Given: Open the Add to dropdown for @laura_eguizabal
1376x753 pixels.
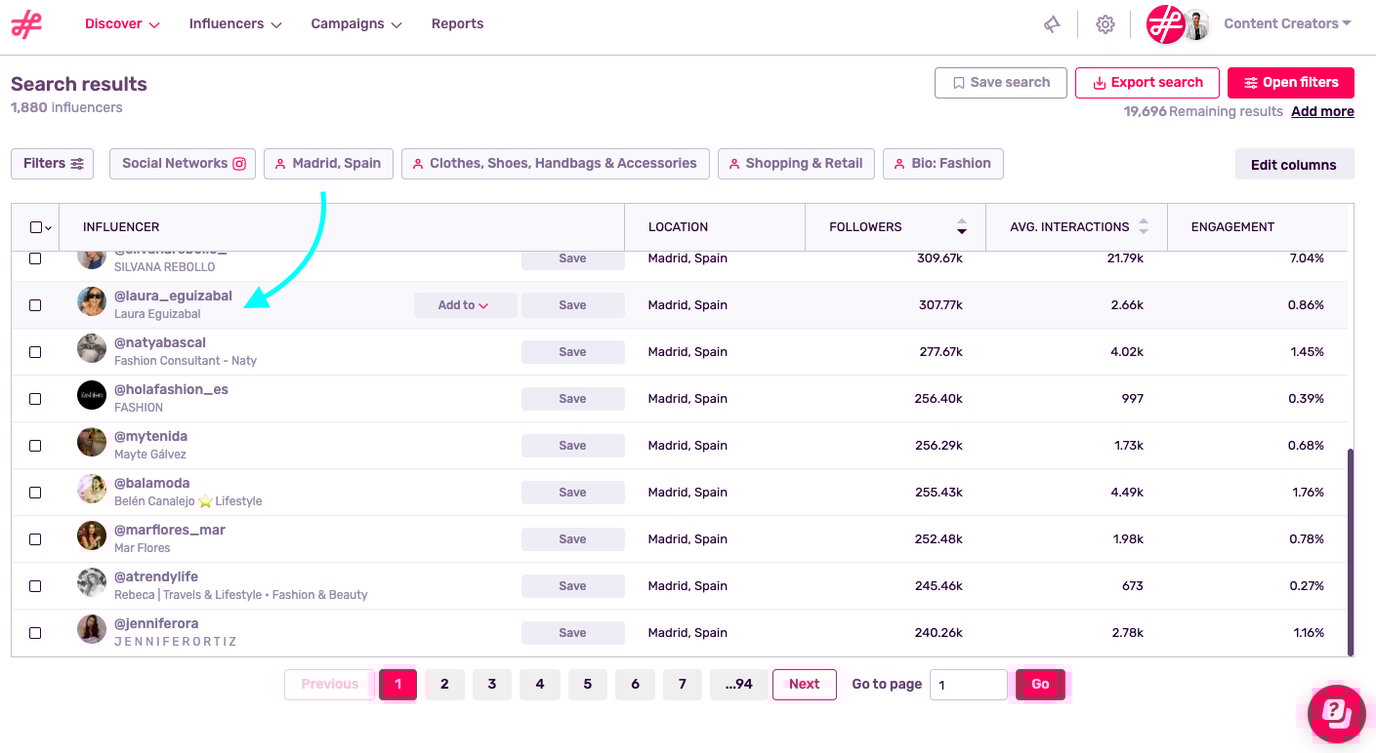Looking at the screenshot, I should 465,305.
